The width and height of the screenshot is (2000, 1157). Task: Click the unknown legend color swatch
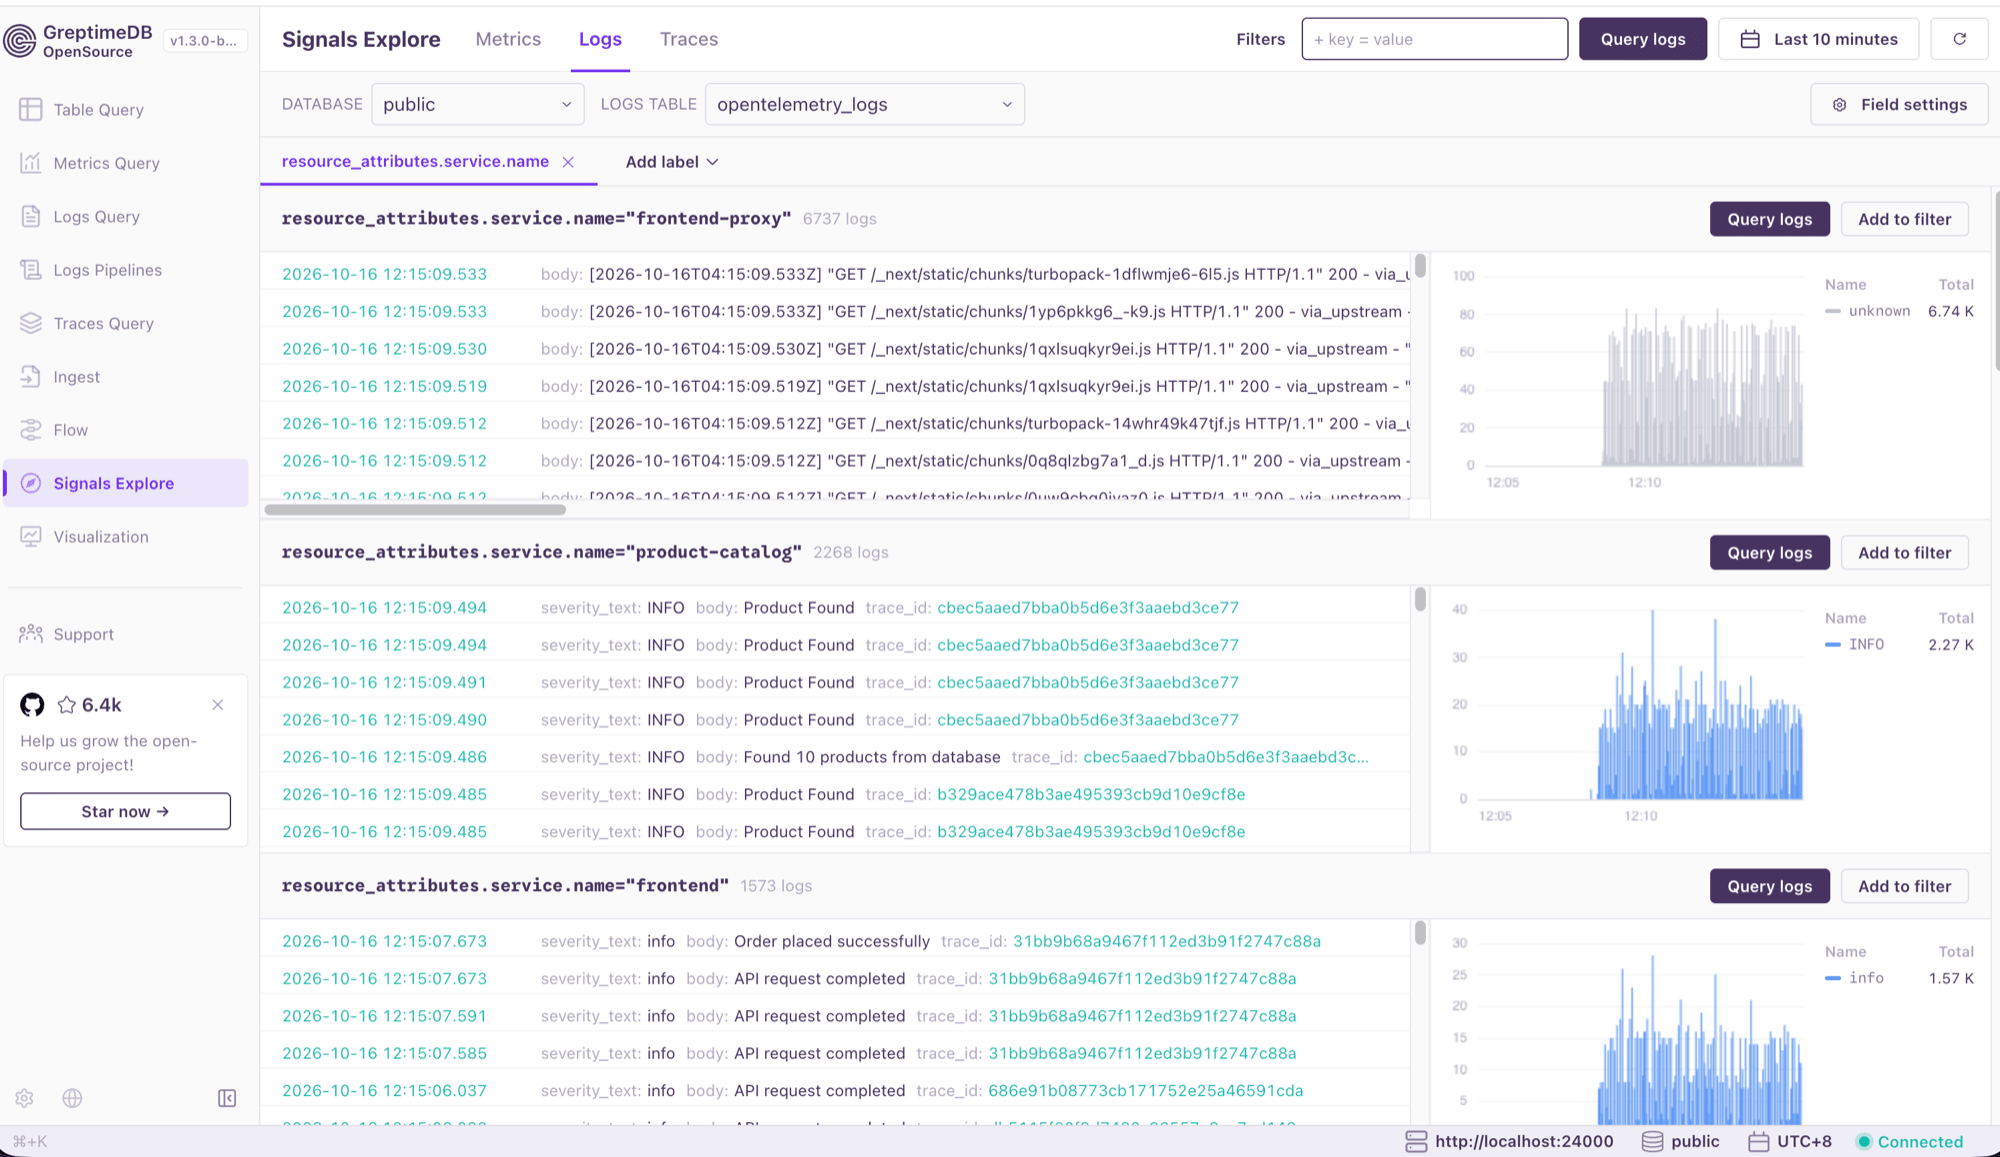(x=1833, y=311)
